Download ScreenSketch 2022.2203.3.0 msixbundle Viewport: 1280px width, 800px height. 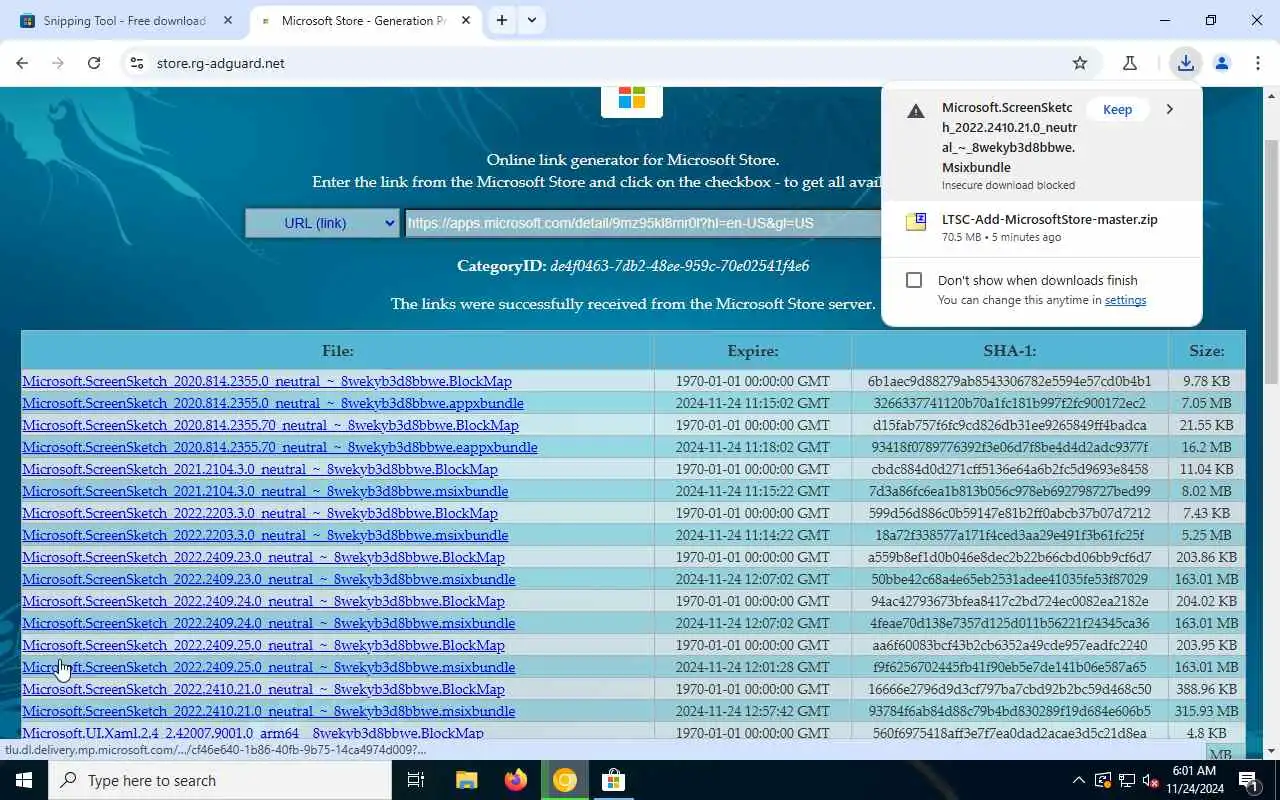click(265, 535)
